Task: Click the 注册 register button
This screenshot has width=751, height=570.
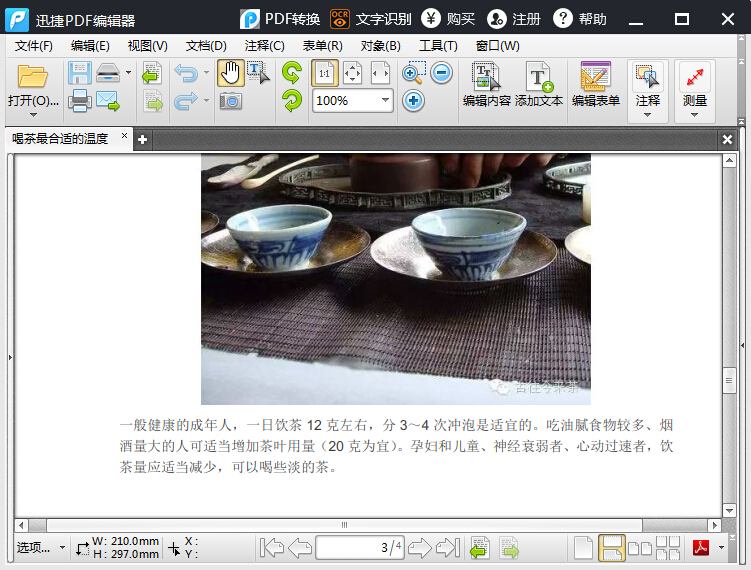Action: [x=514, y=19]
